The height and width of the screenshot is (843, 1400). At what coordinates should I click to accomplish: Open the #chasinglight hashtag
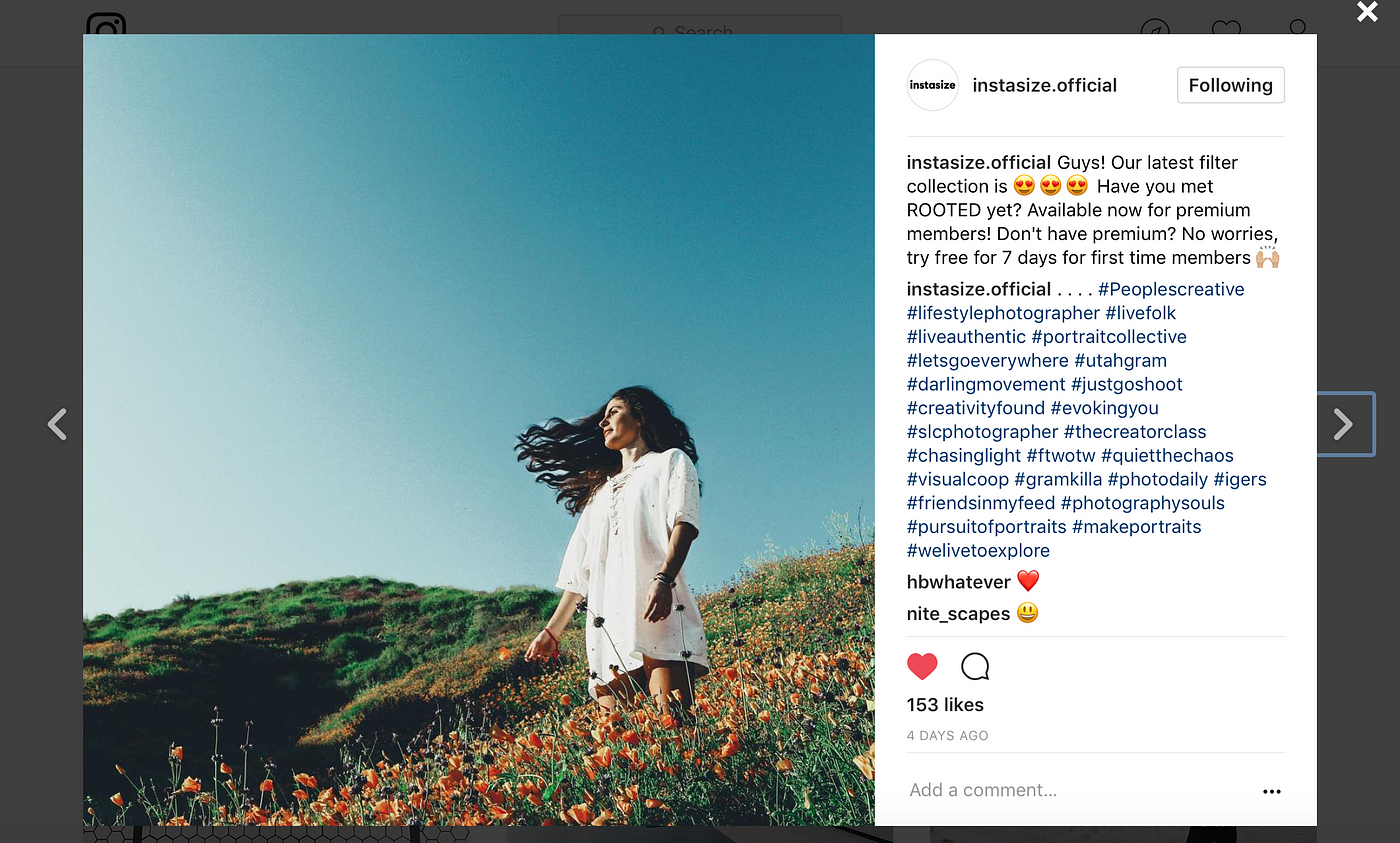964,456
